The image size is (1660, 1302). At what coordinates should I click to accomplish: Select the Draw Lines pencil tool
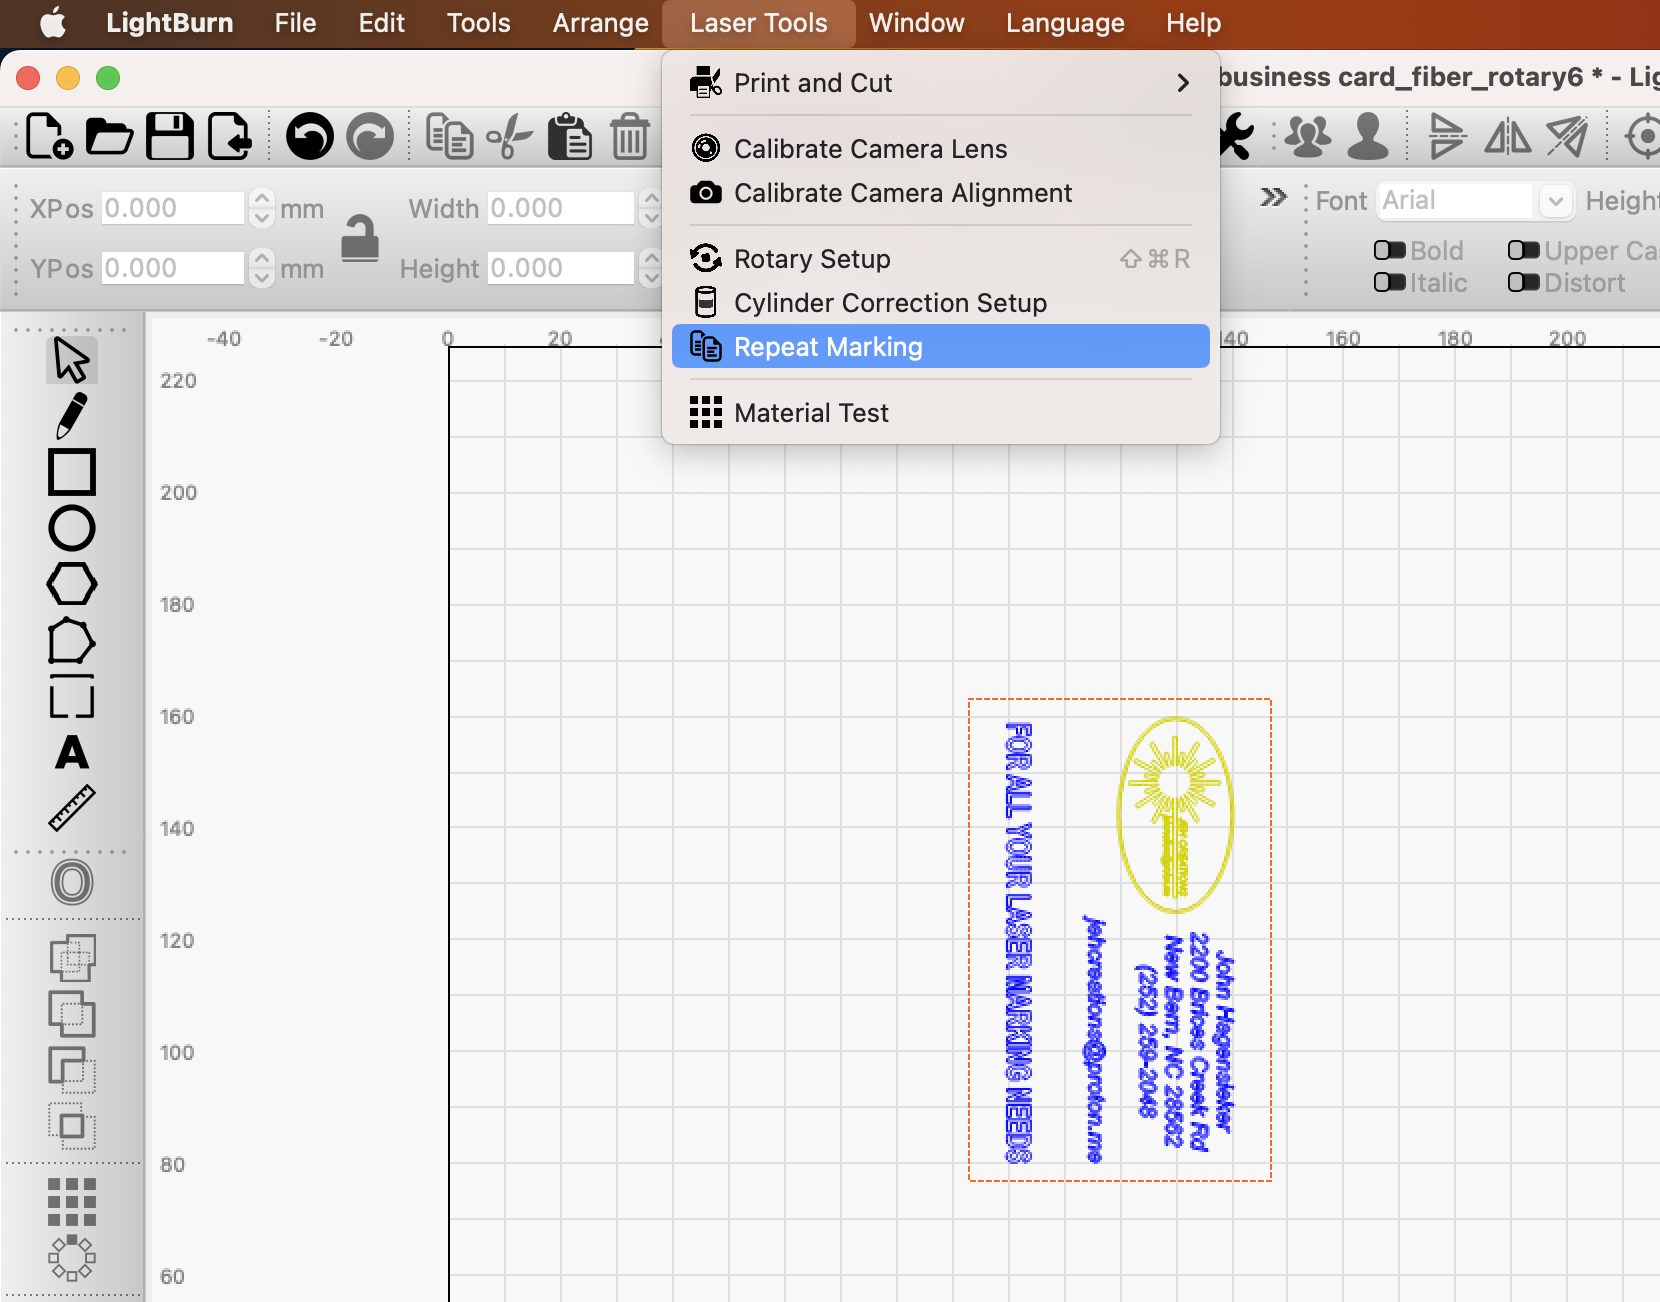(71, 415)
